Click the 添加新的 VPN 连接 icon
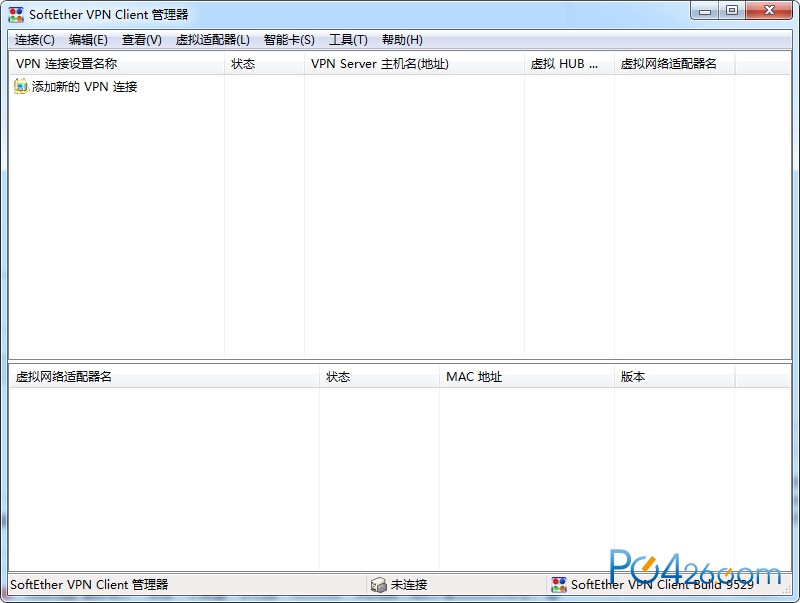 click(x=21, y=86)
